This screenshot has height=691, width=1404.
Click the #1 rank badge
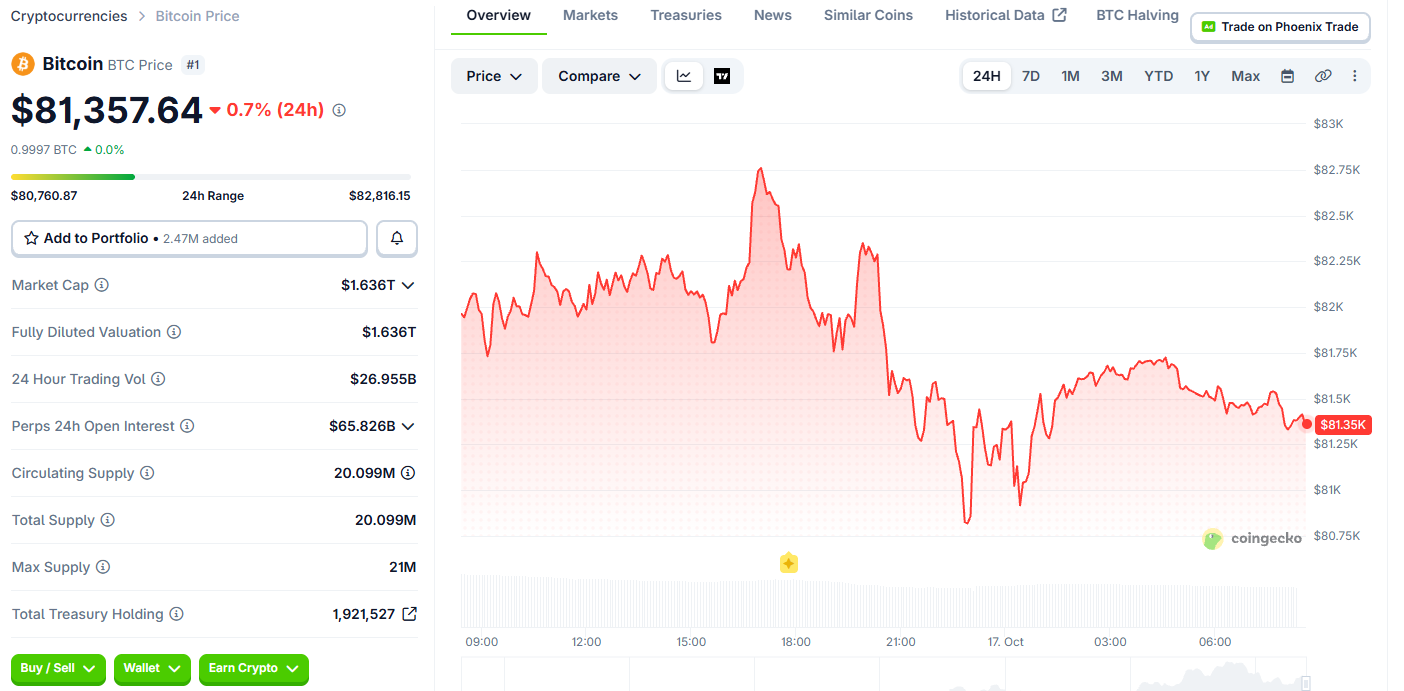(193, 65)
